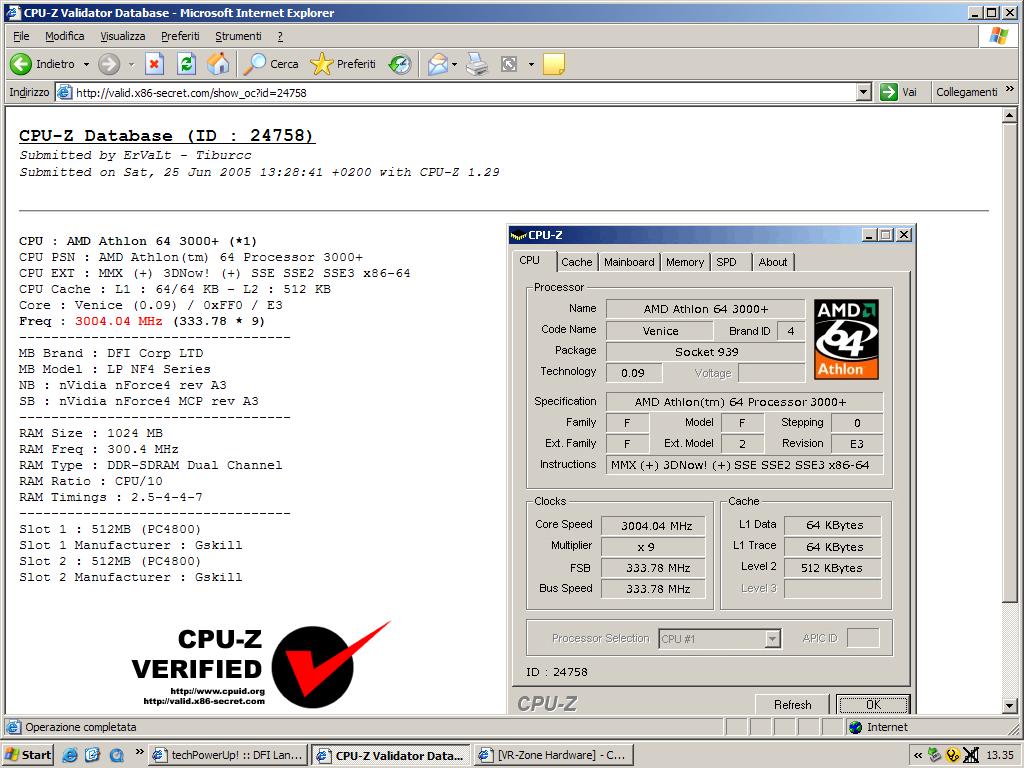This screenshot has height=768, width=1024.
Task: Click the Edit page icon
Action: click(x=509, y=64)
